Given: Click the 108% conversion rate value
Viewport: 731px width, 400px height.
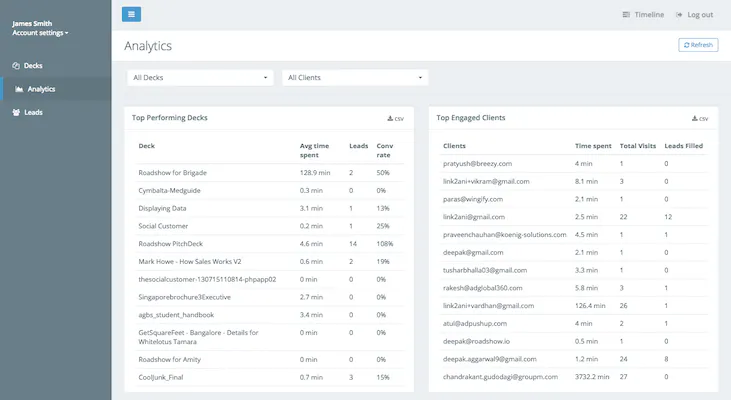Looking at the screenshot, I should [x=385, y=243].
